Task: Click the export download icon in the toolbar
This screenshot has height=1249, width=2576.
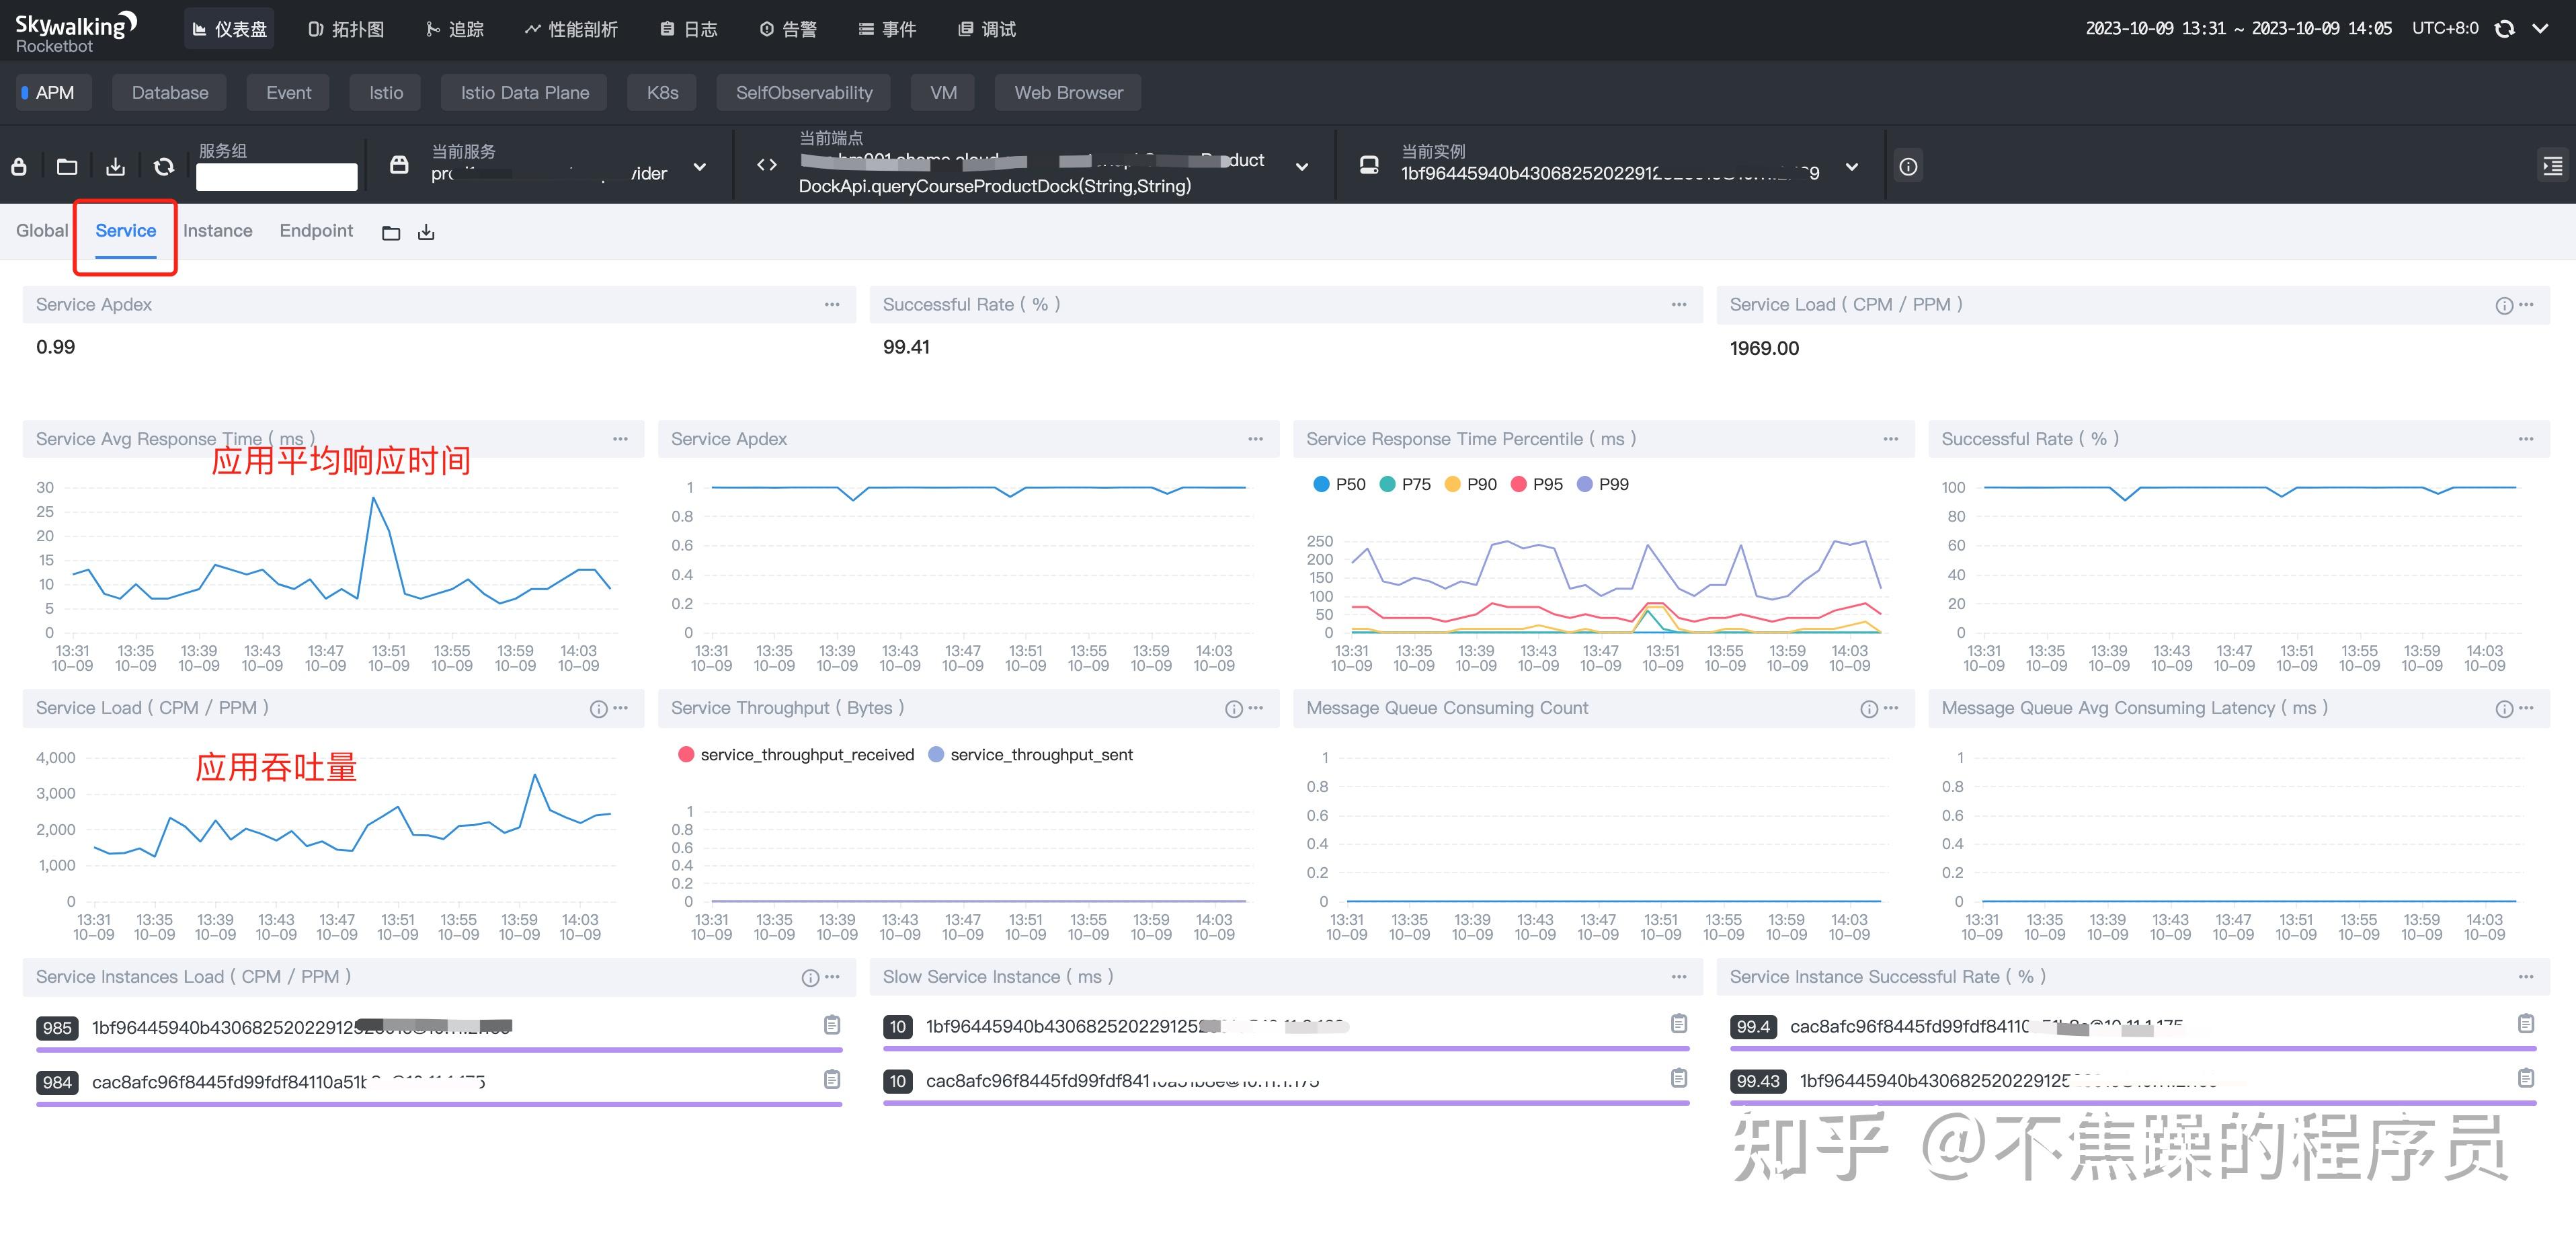Action: pyautogui.click(x=116, y=167)
